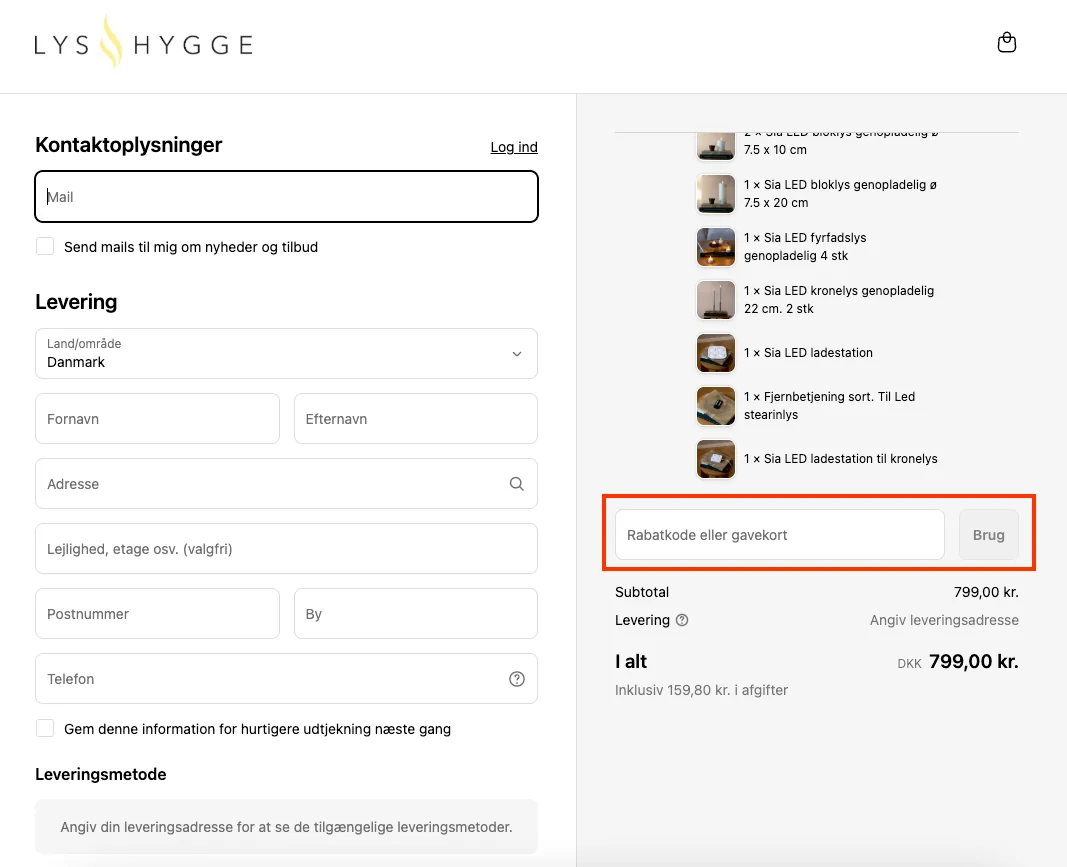Focus the Mail input field
Image resolution: width=1067 pixels, height=867 pixels.
tap(286, 196)
